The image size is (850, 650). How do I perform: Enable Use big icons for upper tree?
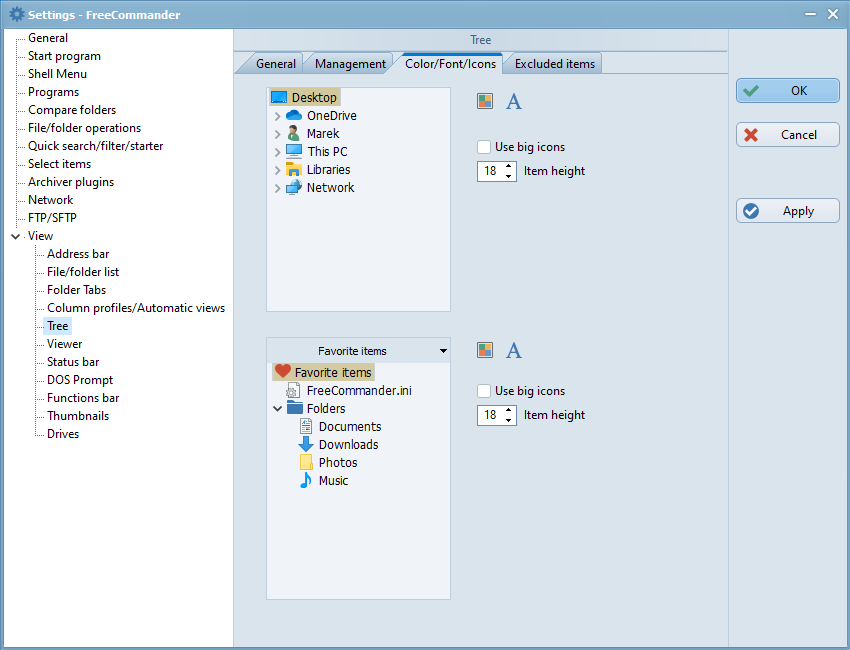485,147
